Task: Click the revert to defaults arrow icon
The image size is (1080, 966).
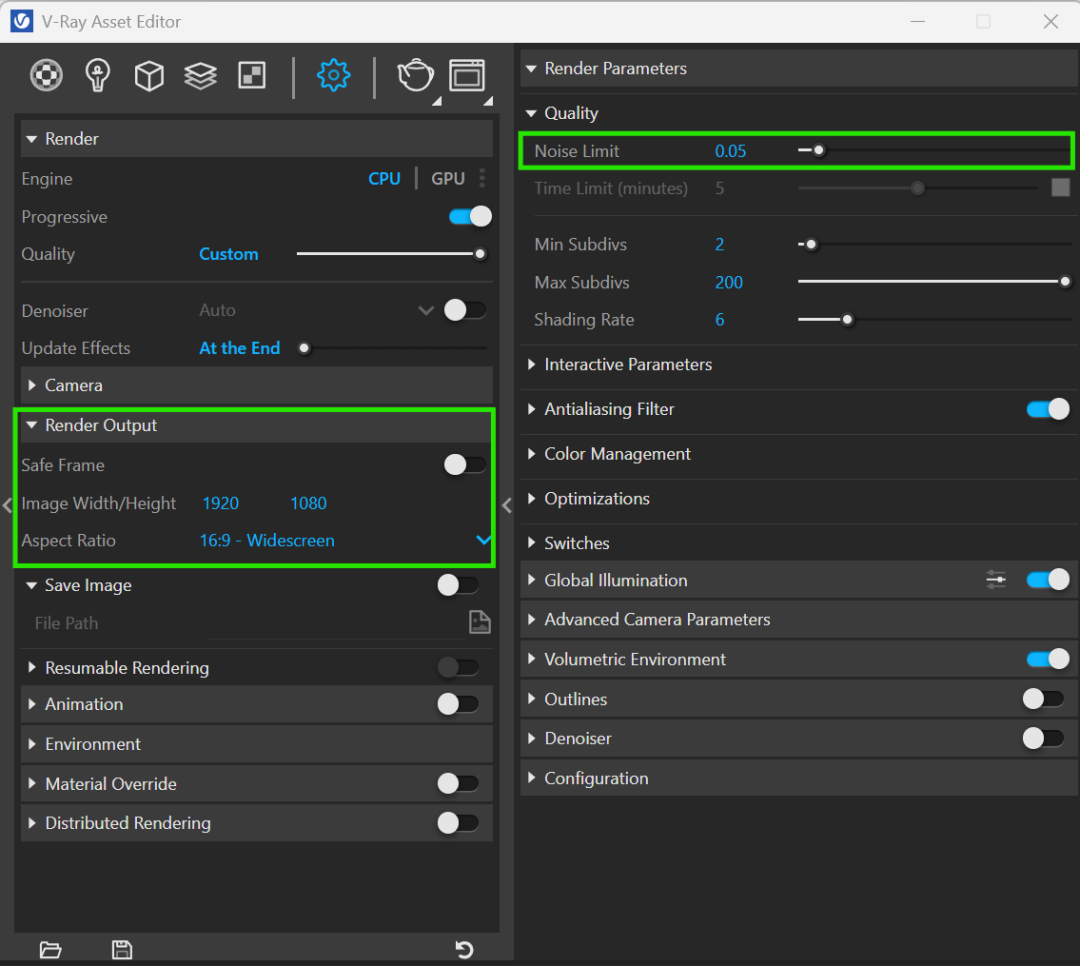Action: click(464, 949)
